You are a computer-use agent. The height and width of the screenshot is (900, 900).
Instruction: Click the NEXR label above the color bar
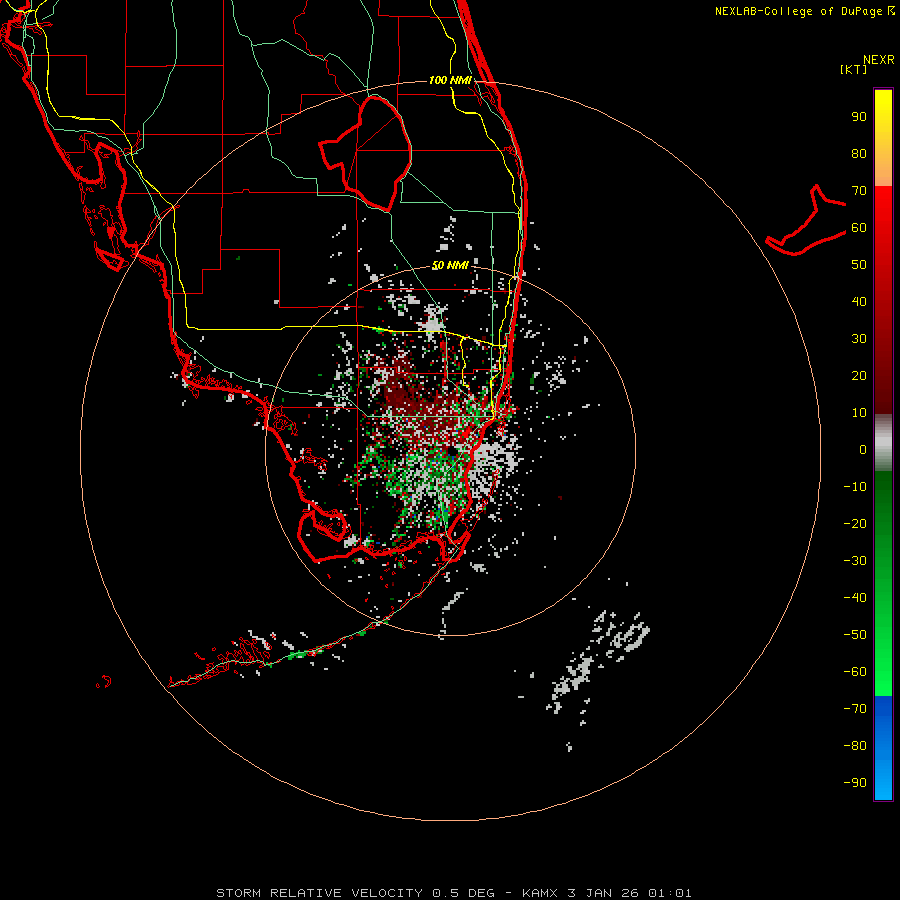pyautogui.click(x=879, y=60)
